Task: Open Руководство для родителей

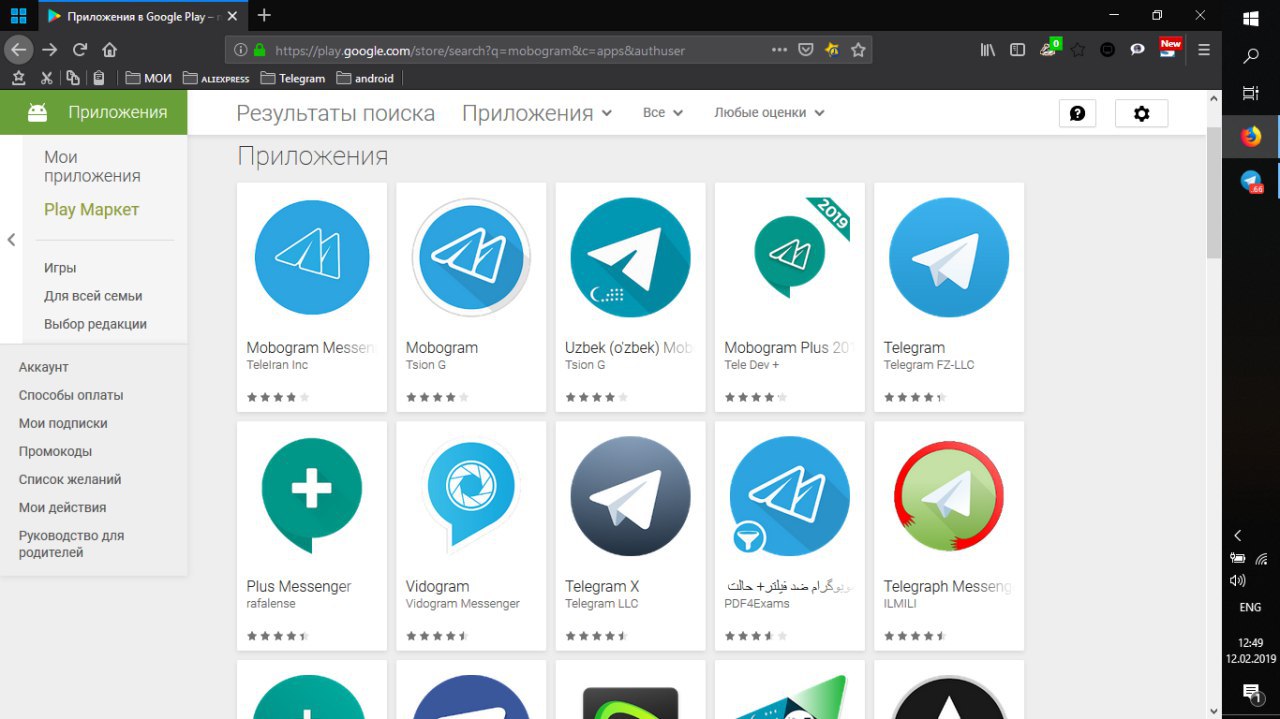Action: click(x=71, y=544)
